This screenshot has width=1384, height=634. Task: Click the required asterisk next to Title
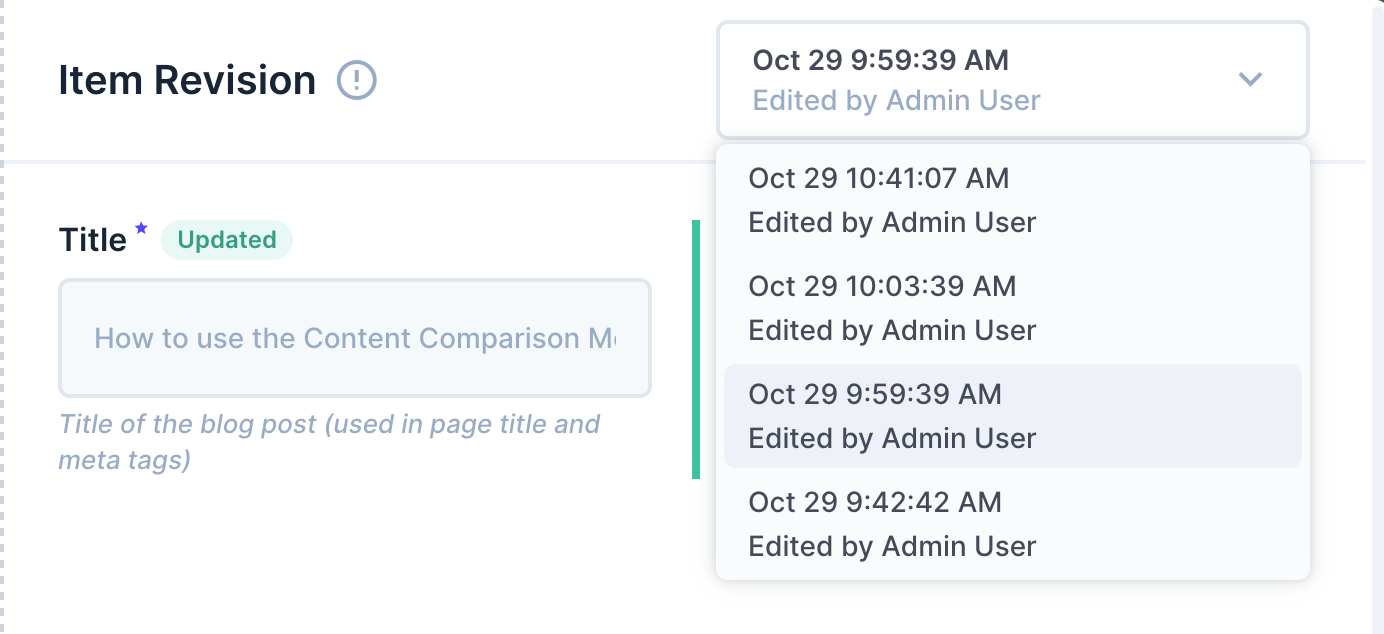pos(141,228)
